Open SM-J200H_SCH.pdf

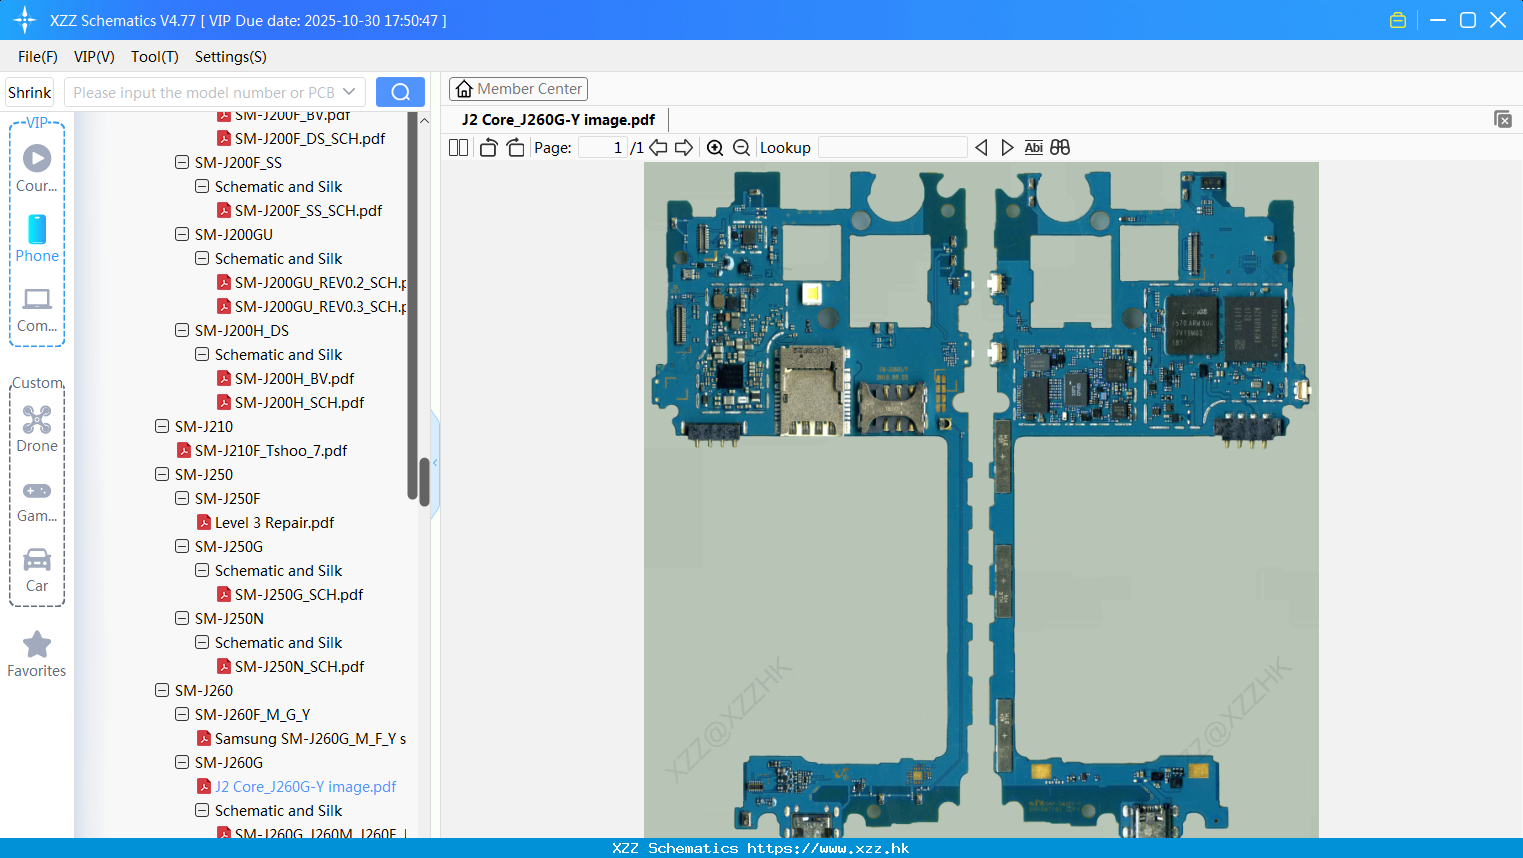pyautogui.click(x=299, y=402)
